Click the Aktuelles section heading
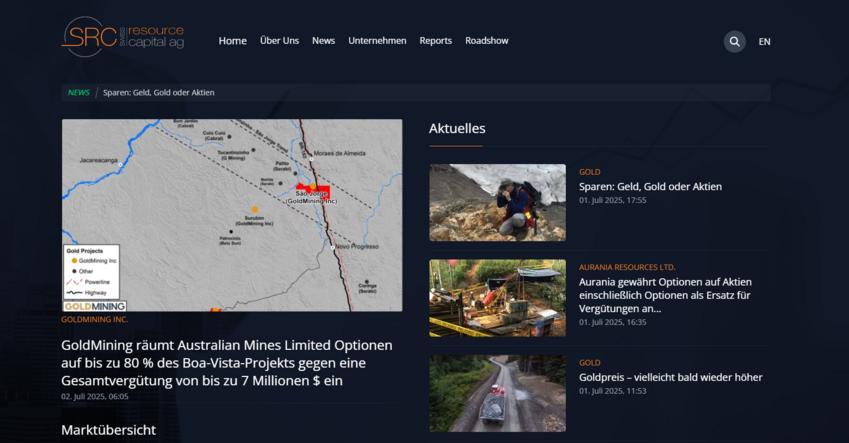 tap(457, 128)
